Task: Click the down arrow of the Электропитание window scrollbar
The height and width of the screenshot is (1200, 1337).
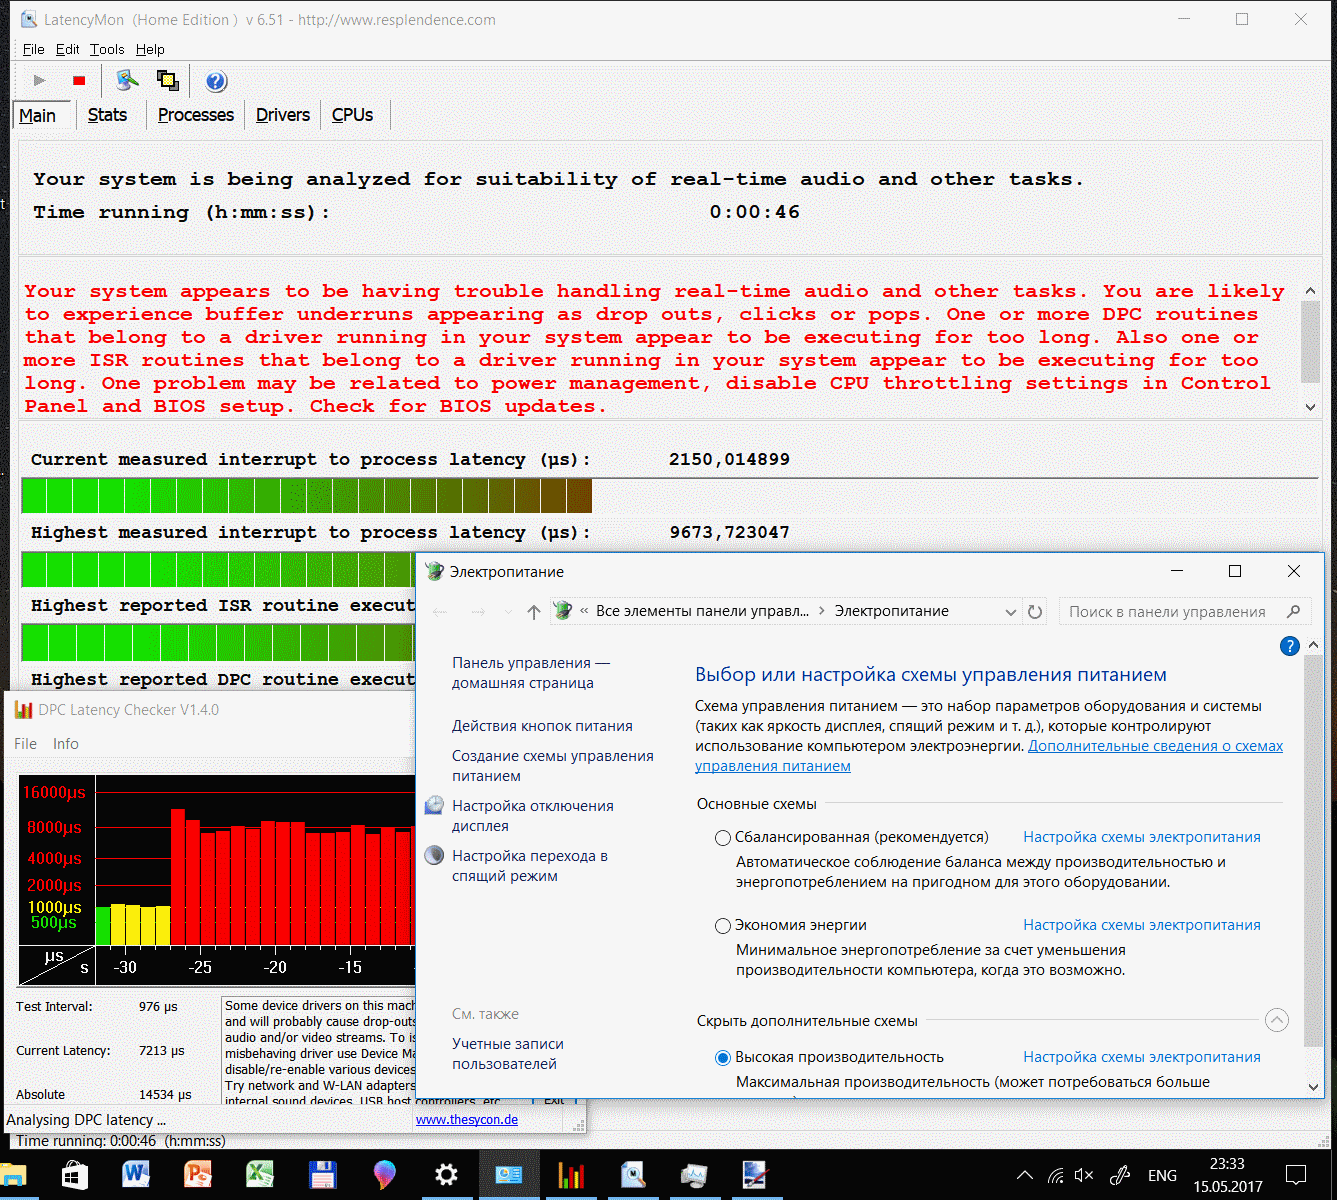Action: coord(1313,1087)
